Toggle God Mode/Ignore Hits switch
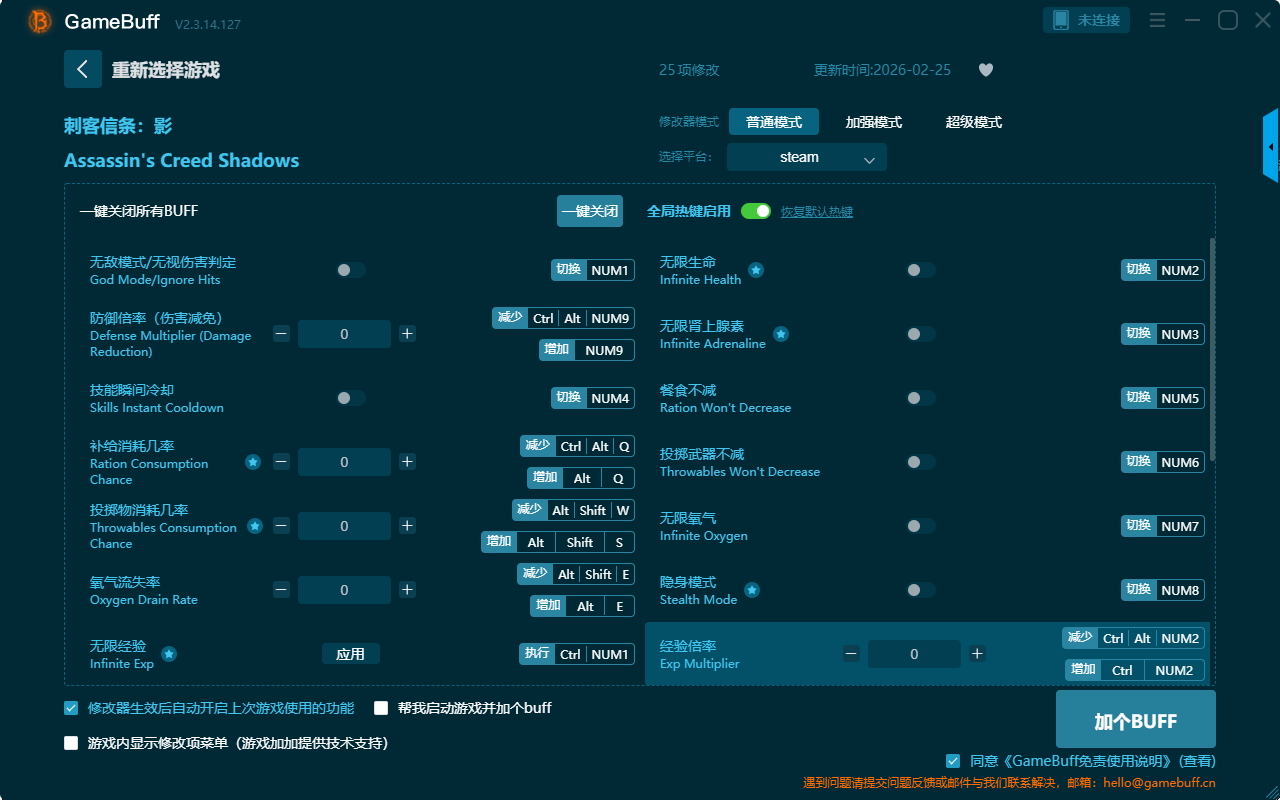 (351, 270)
